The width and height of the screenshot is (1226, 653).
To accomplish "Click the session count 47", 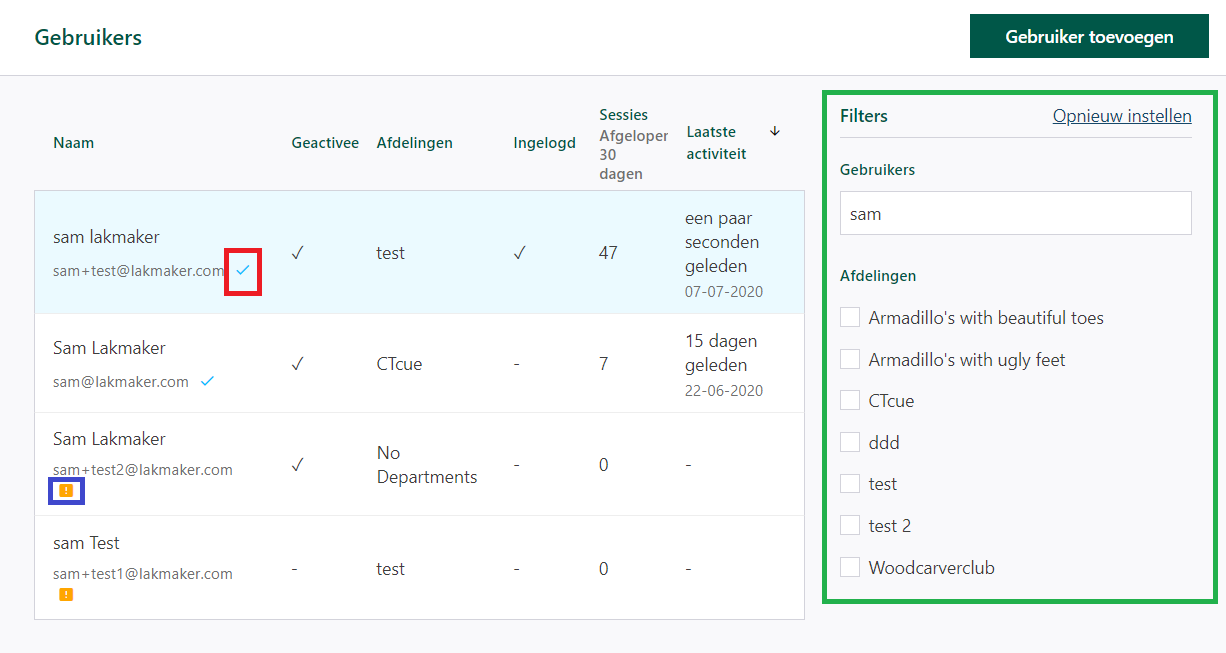I will tap(608, 253).
